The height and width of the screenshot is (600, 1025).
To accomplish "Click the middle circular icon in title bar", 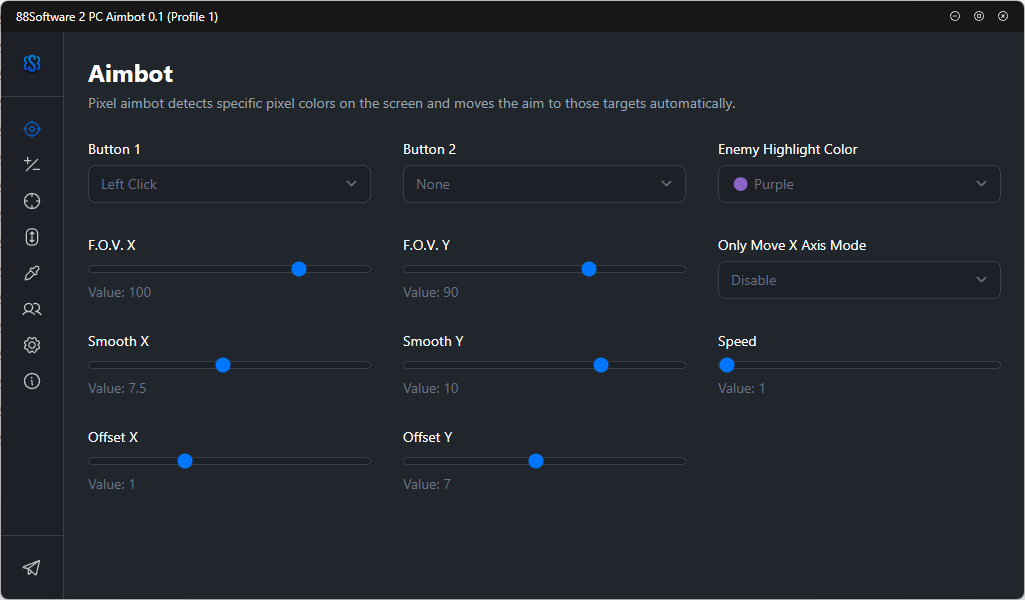I will click(x=979, y=16).
